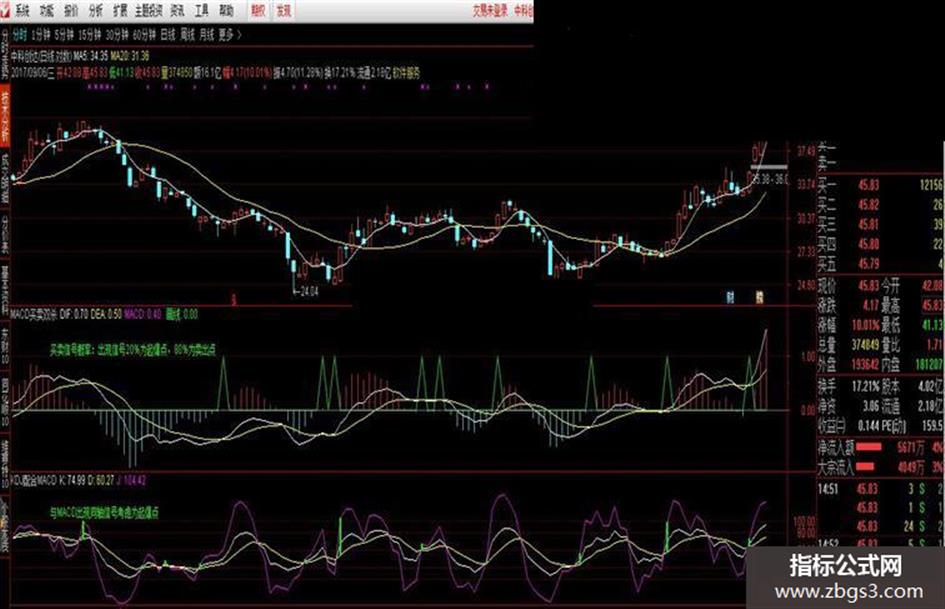Click the 买四 bid row at 45.80
The height and width of the screenshot is (609, 945).
point(880,244)
